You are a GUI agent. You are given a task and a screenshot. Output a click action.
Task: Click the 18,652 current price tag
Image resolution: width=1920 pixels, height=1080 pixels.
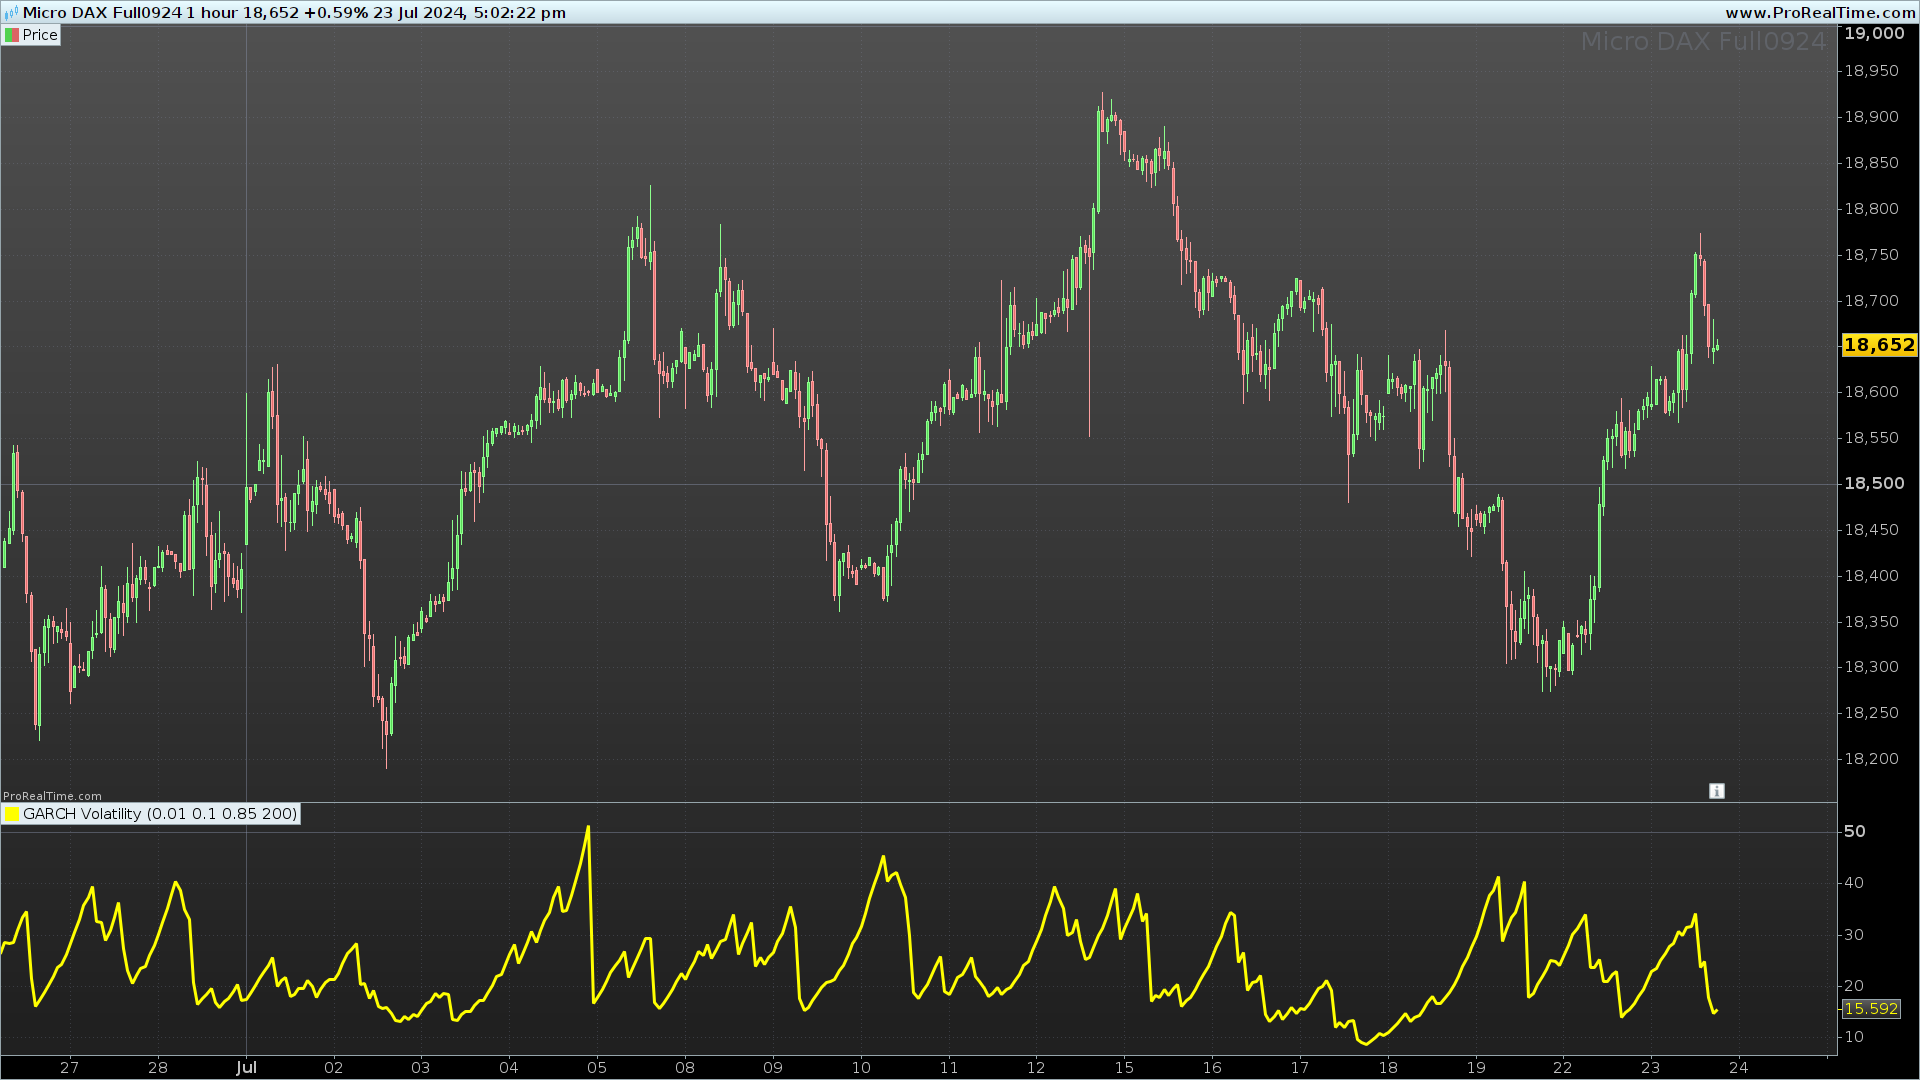(x=1878, y=345)
